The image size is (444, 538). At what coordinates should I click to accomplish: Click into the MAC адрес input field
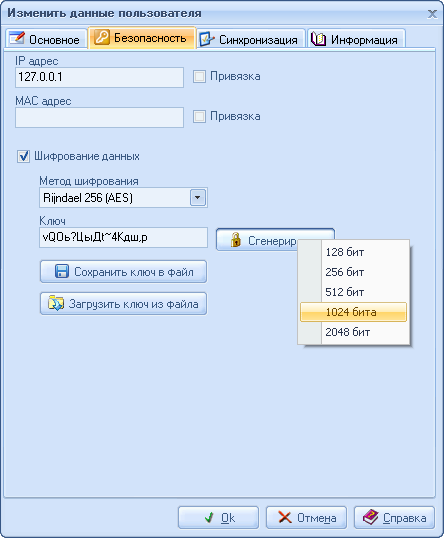click(100, 117)
